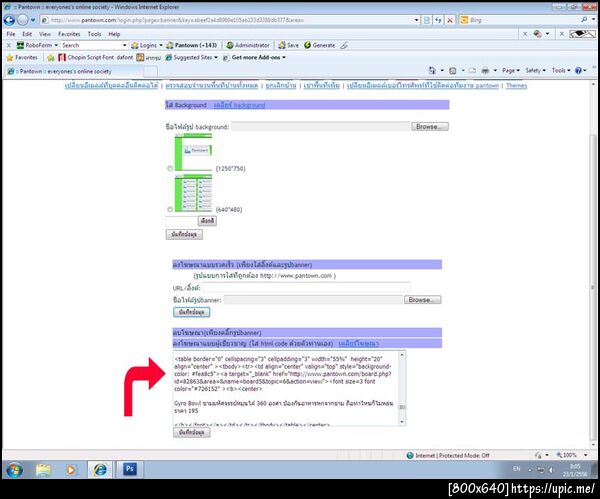This screenshot has width=600, height=499.
Task: Click the save button under background options
Action: point(184,234)
